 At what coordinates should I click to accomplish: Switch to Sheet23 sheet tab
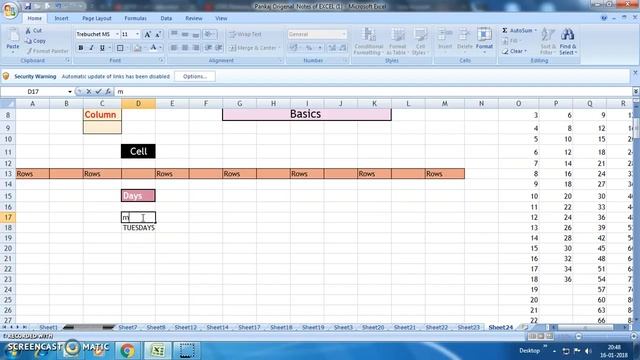coord(469,327)
